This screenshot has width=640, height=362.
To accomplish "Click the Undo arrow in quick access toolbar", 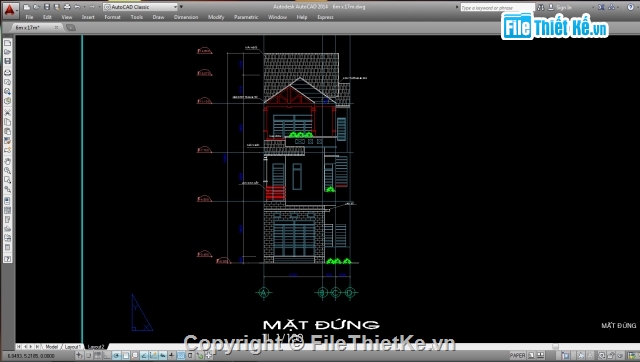I will (77, 7).
